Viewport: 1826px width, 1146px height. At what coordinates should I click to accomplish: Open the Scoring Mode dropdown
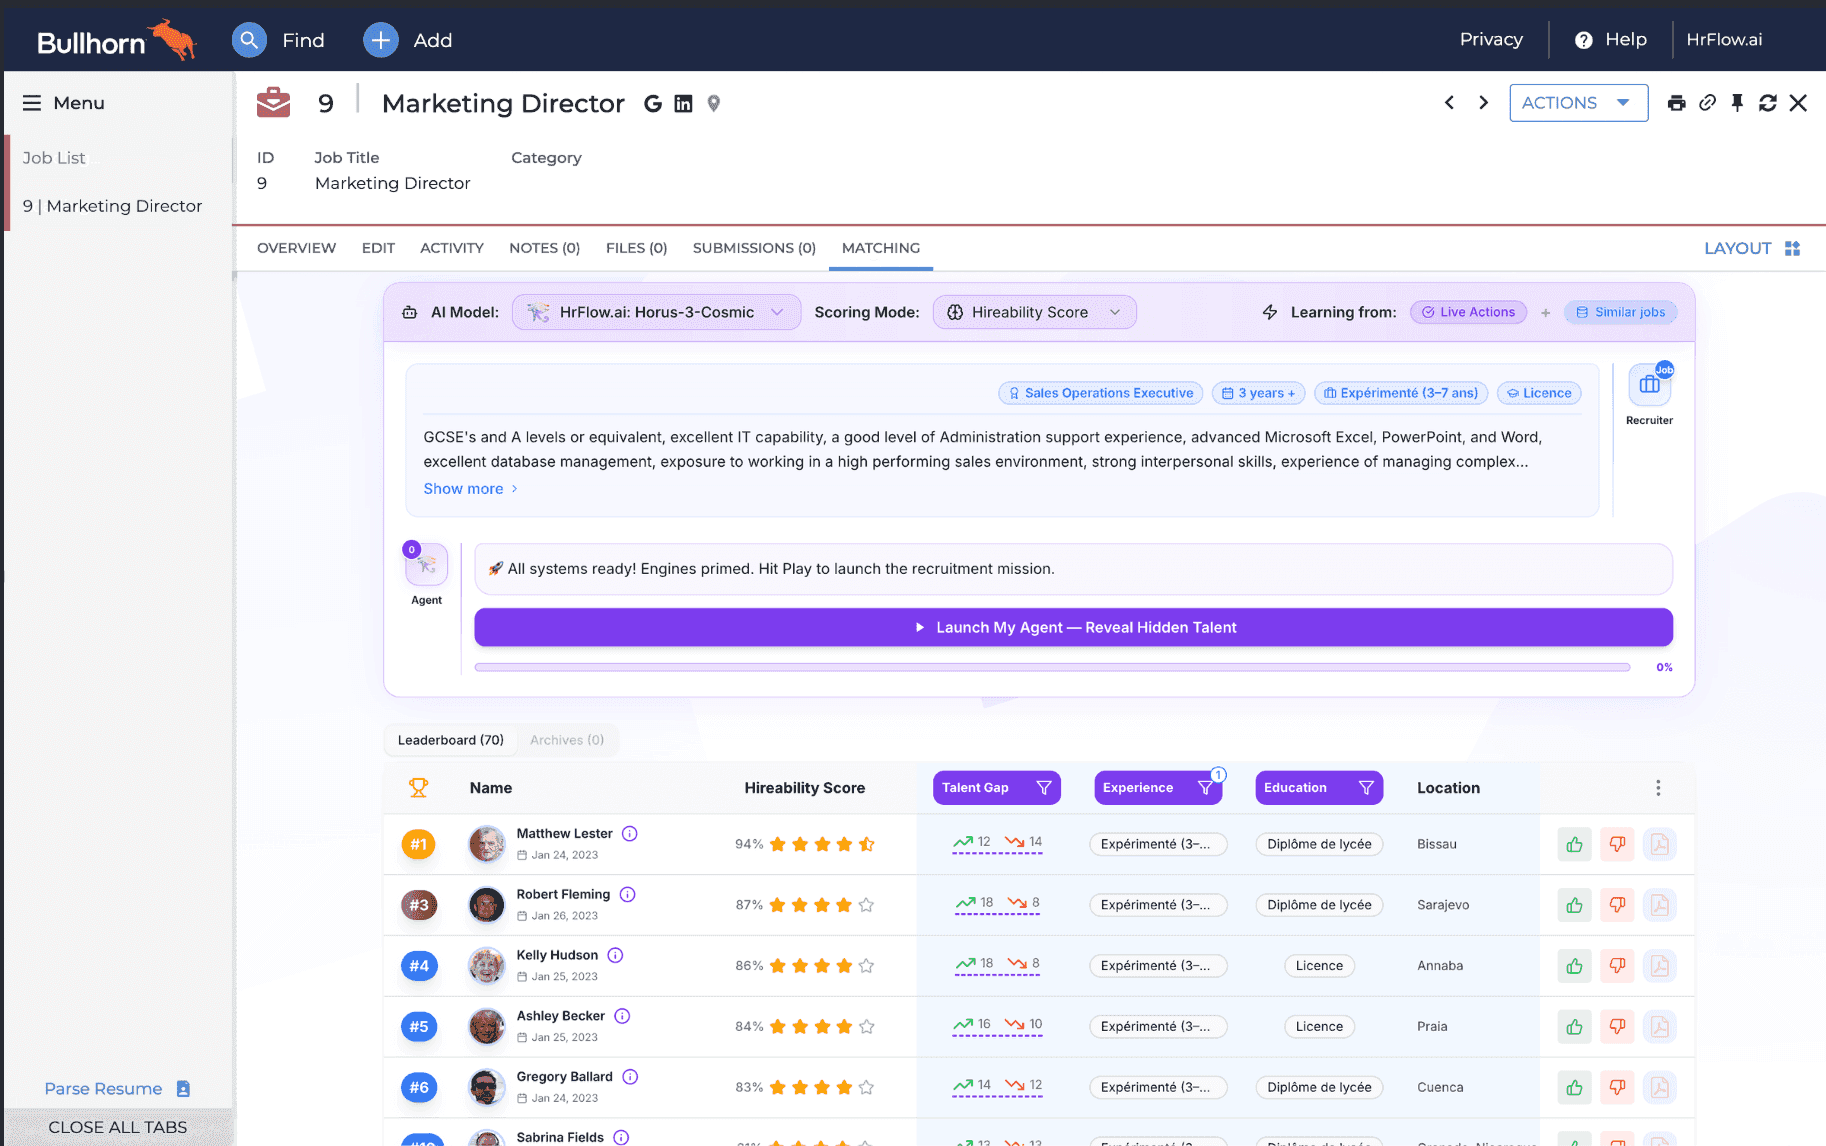pyautogui.click(x=1034, y=312)
